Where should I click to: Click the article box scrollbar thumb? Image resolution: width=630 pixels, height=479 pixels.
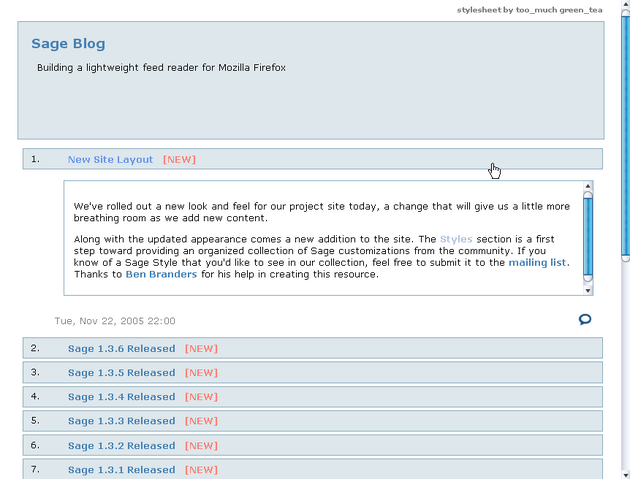coord(588,237)
